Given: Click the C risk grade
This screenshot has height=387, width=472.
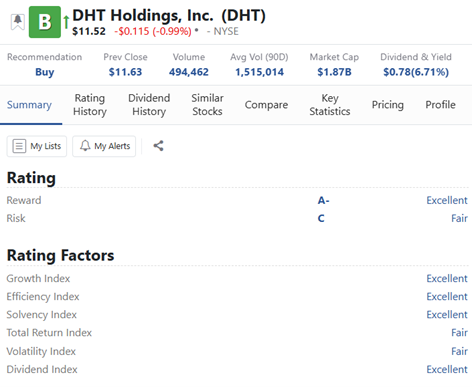Looking at the screenshot, I should point(321,218).
